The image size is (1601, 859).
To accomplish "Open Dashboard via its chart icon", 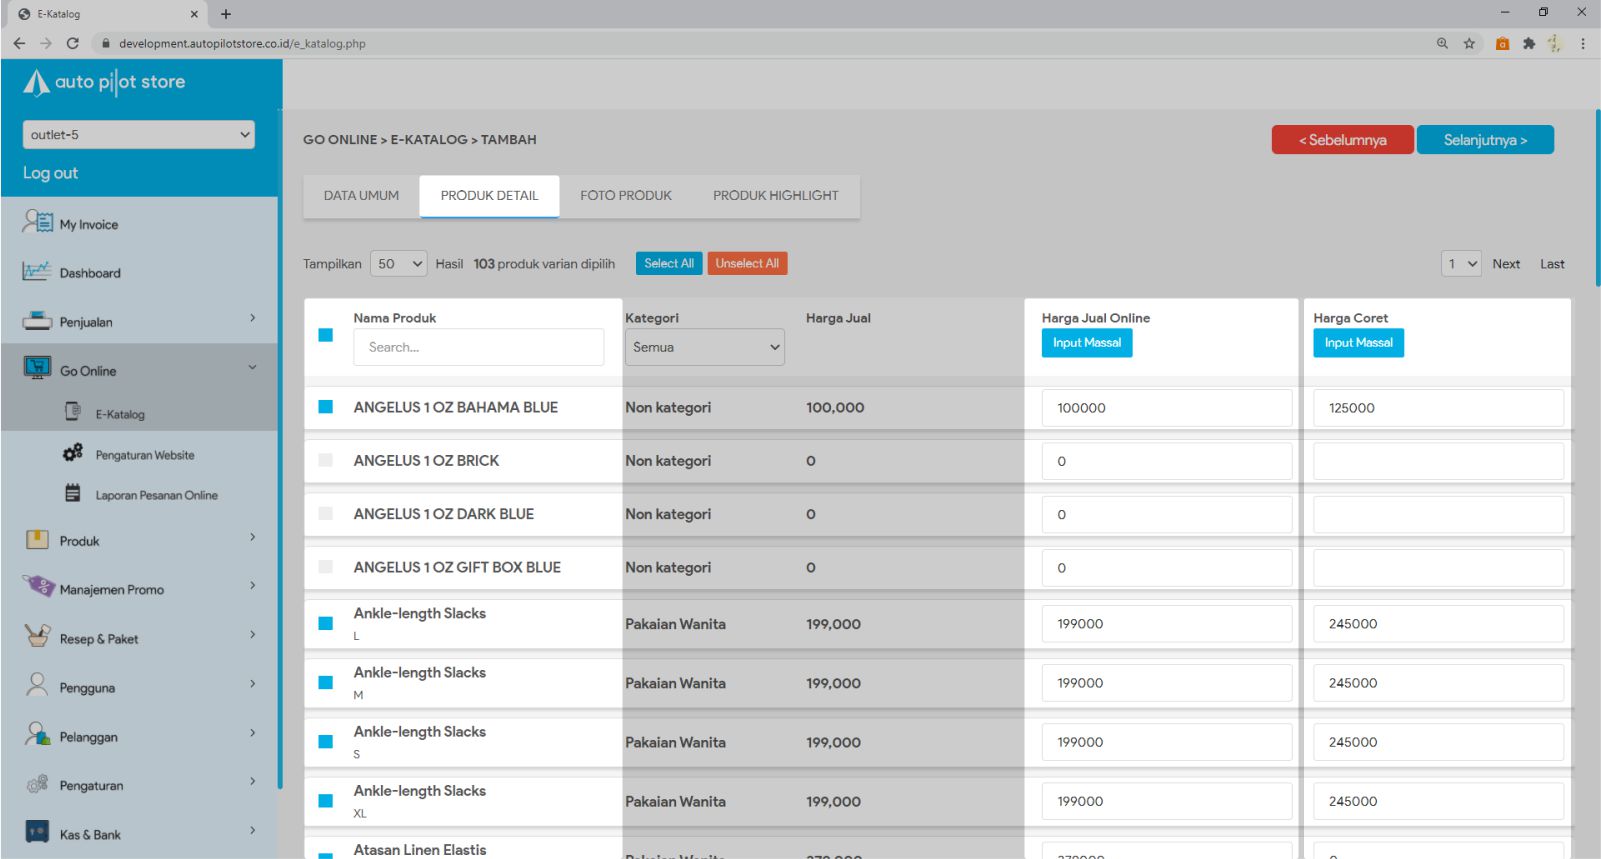I will (37, 271).
